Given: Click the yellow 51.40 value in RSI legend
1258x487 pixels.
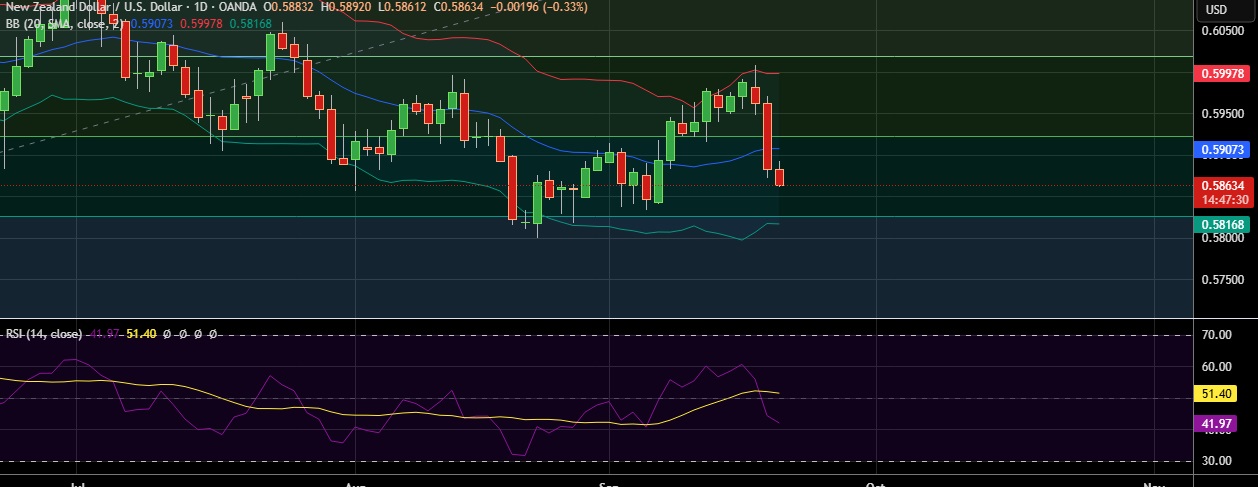Looking at the screenshot, I should pyautogui.click(x=141, y=334).
